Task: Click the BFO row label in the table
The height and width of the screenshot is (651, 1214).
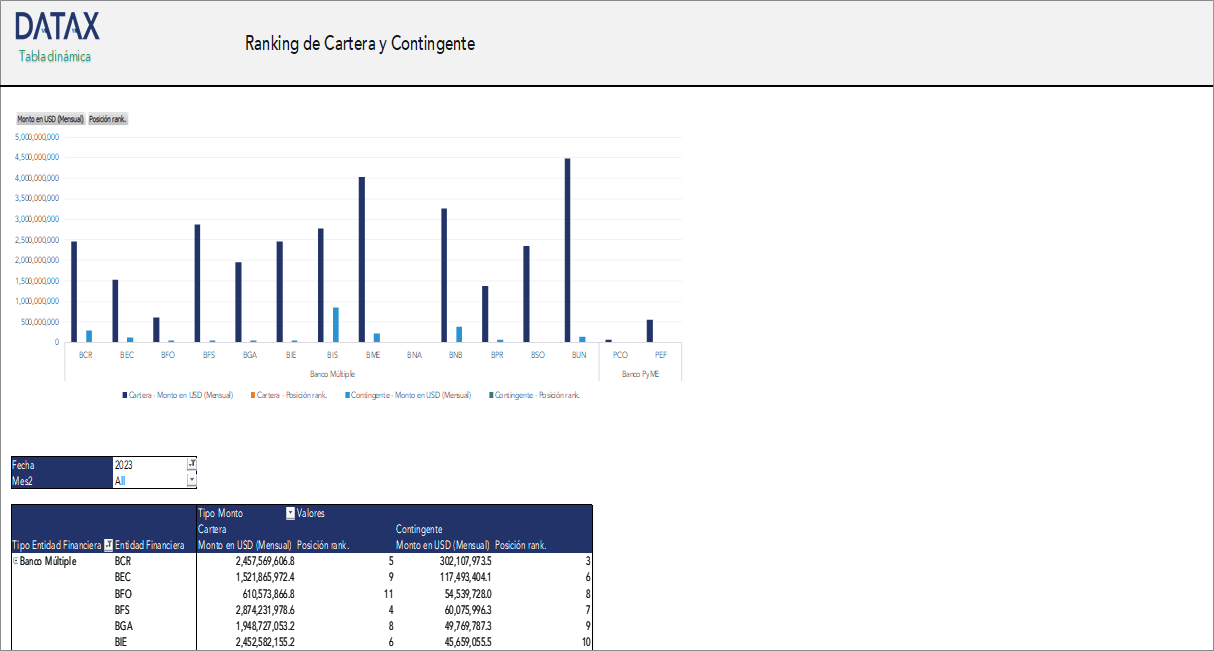Action: pyautogui.click(x=123, y=593)
